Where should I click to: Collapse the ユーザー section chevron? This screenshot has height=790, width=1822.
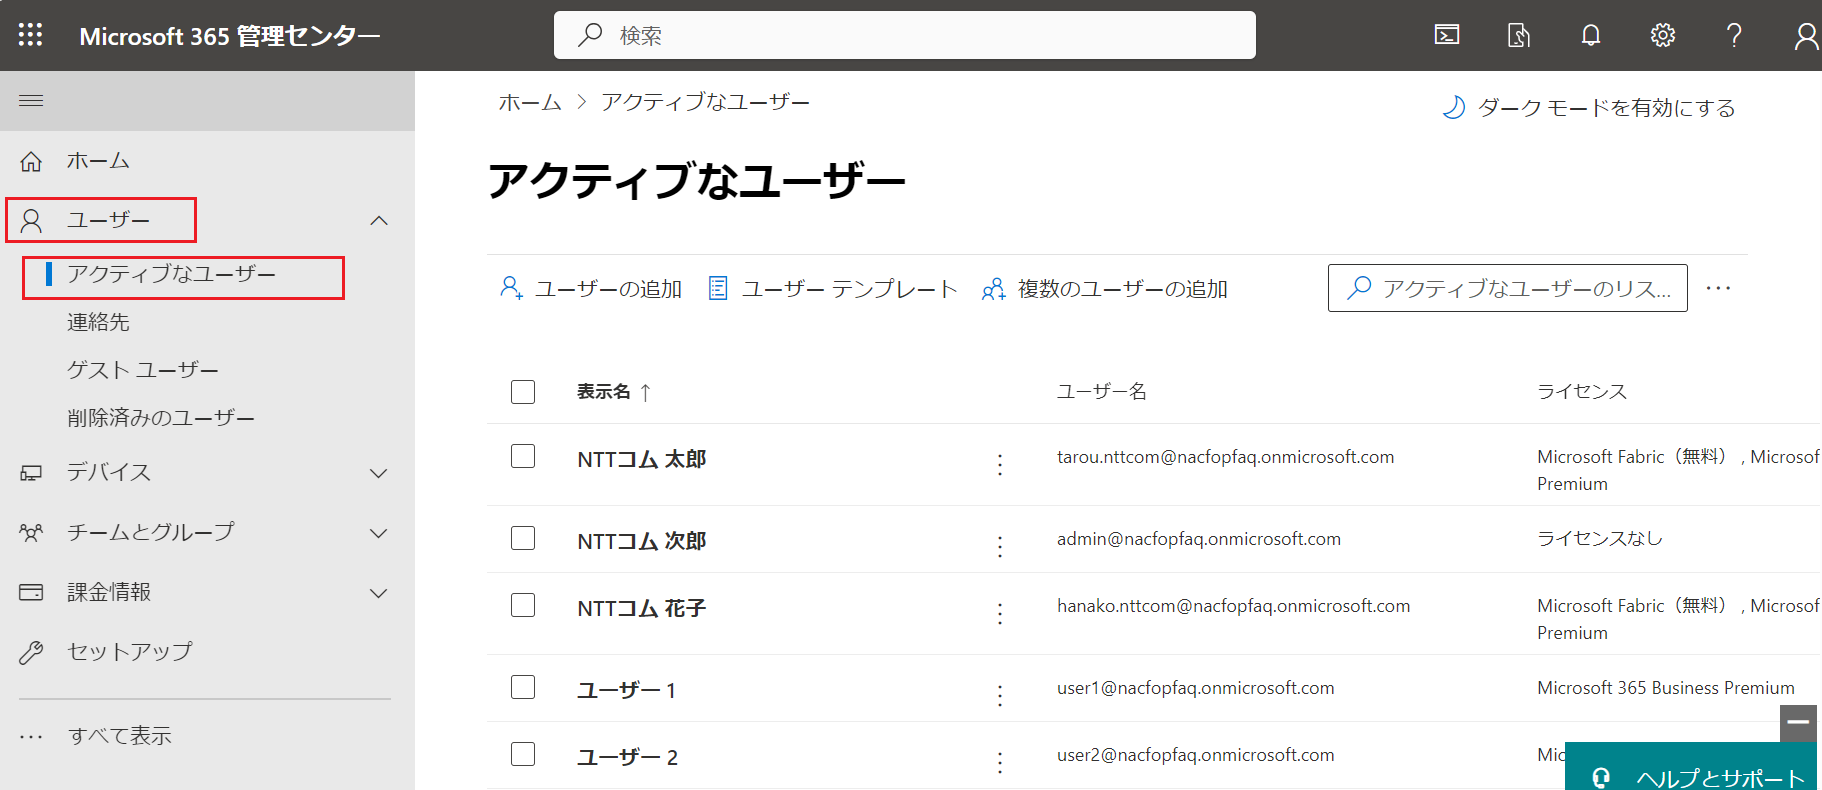[379, 220]
